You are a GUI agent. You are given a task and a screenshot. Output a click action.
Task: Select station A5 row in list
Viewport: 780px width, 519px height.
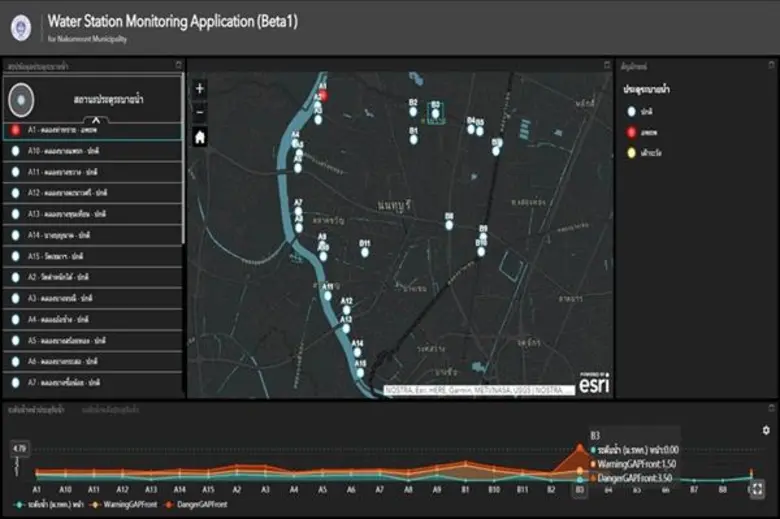click(x=93, y=340)
